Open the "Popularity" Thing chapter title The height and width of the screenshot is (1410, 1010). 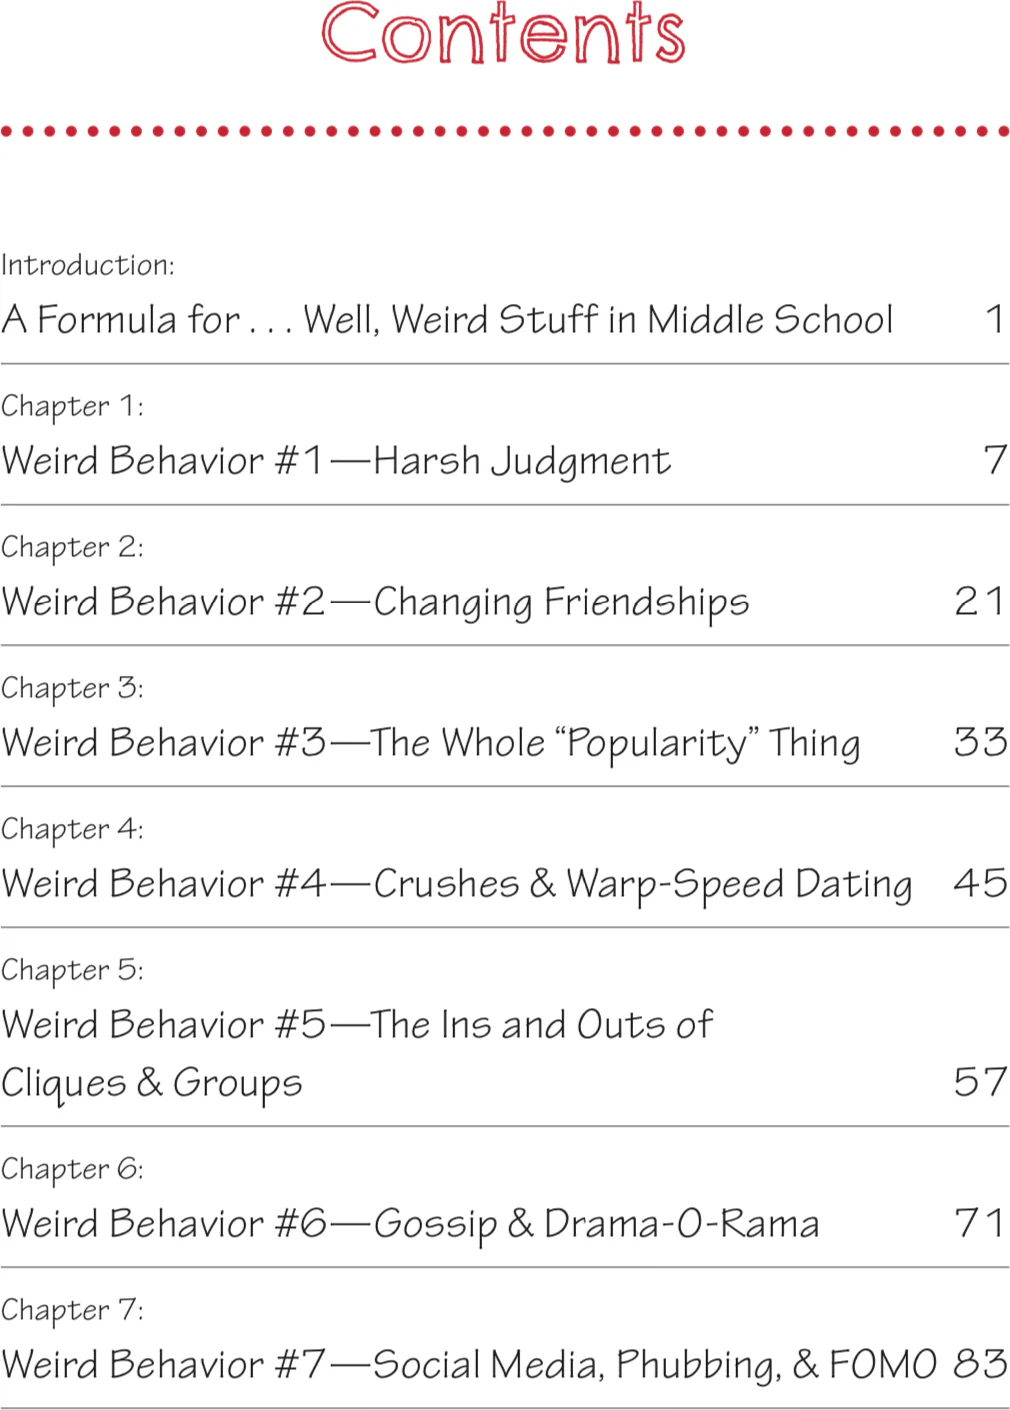[x=431, y=743]
